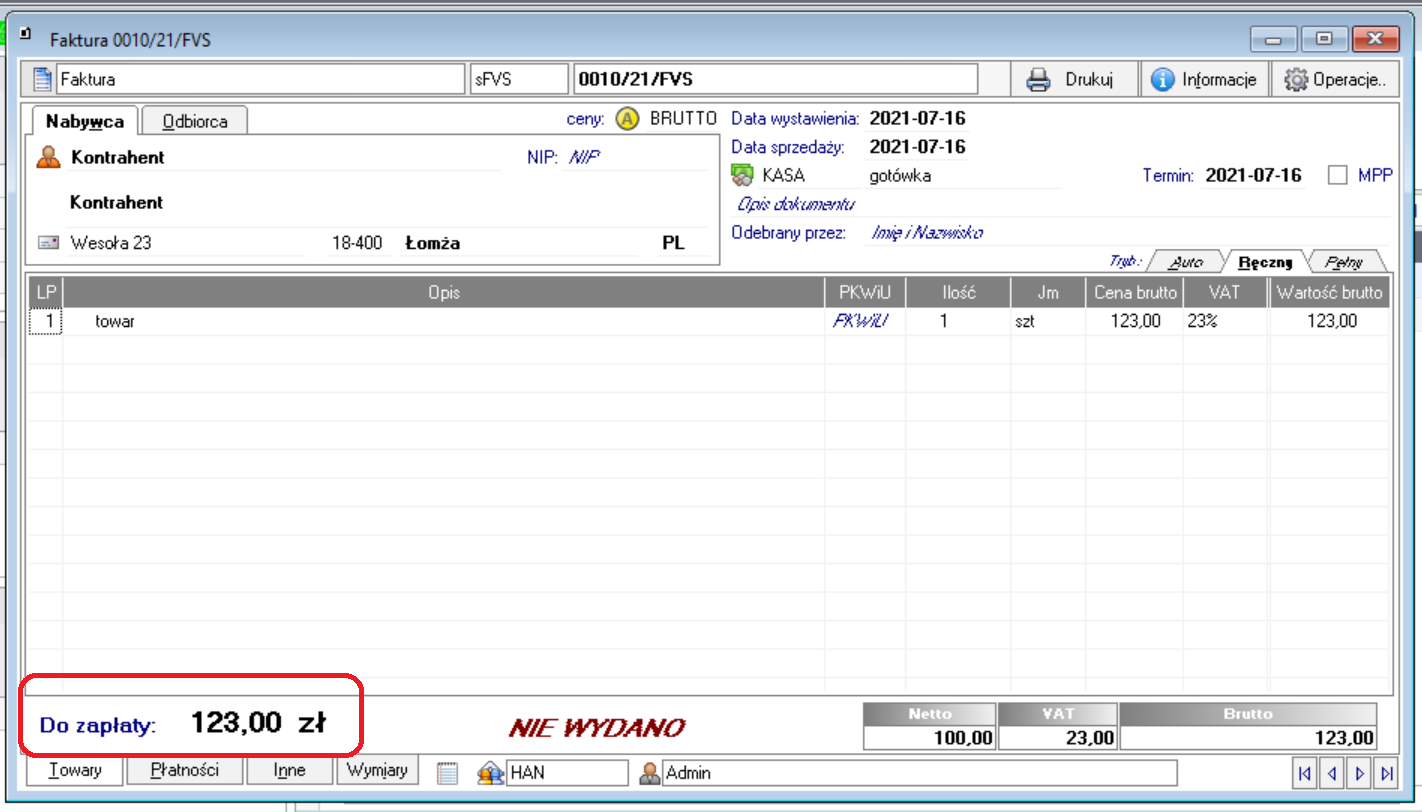Click the Wymiary button
This screenshot has height=812, width=1422.
point(377,771)
